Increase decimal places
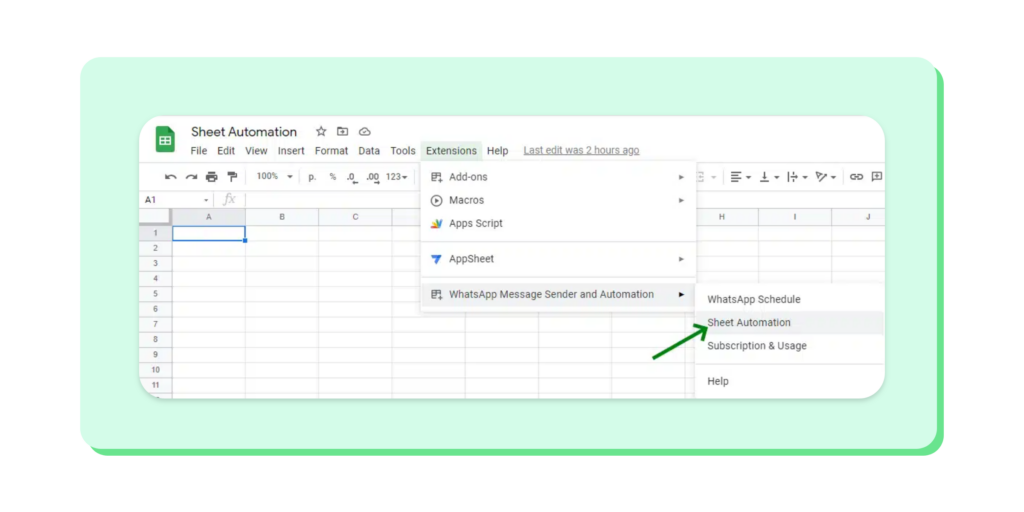The image size is (1024, 512). (x=373, y=178)
